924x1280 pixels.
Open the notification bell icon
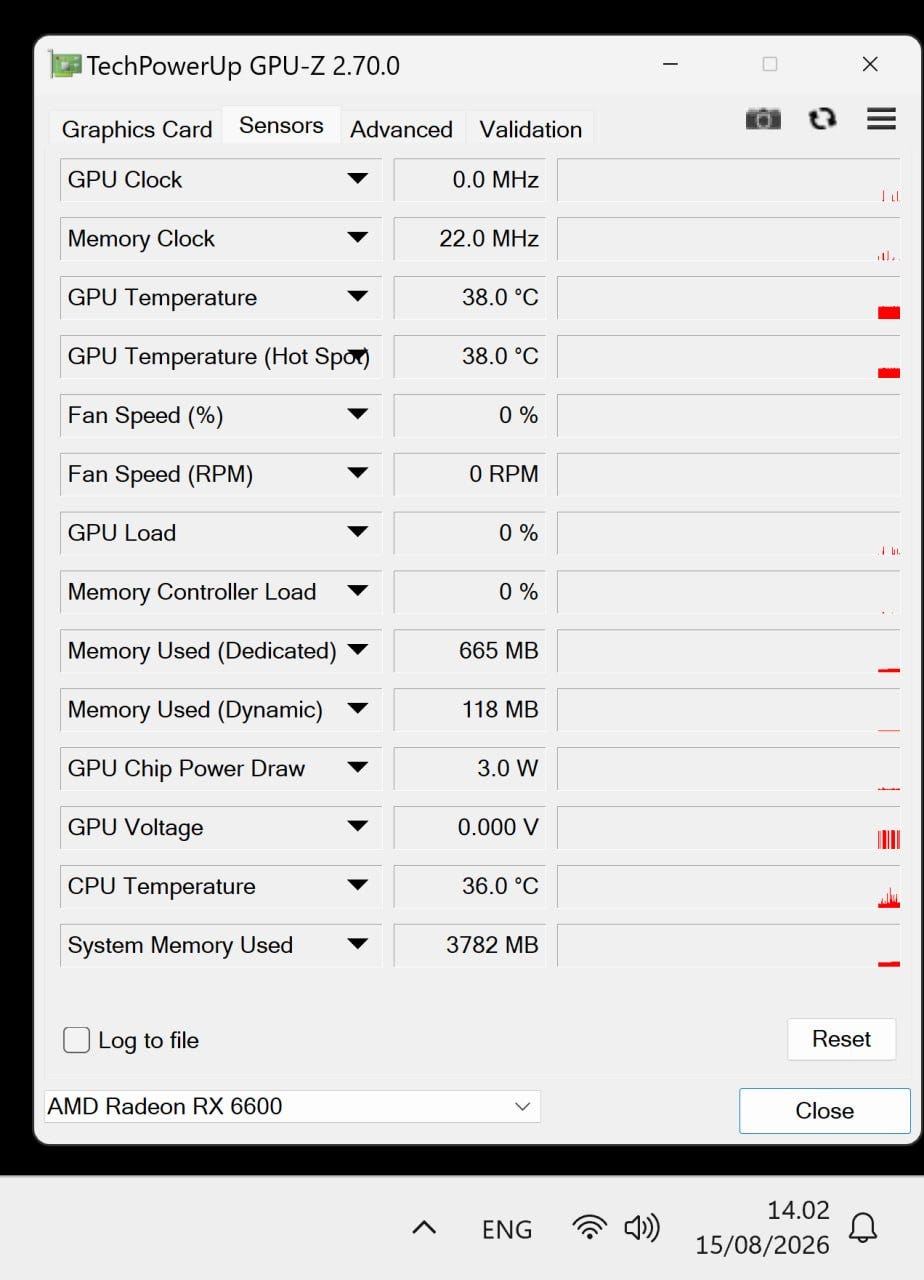pos(862,1227)
